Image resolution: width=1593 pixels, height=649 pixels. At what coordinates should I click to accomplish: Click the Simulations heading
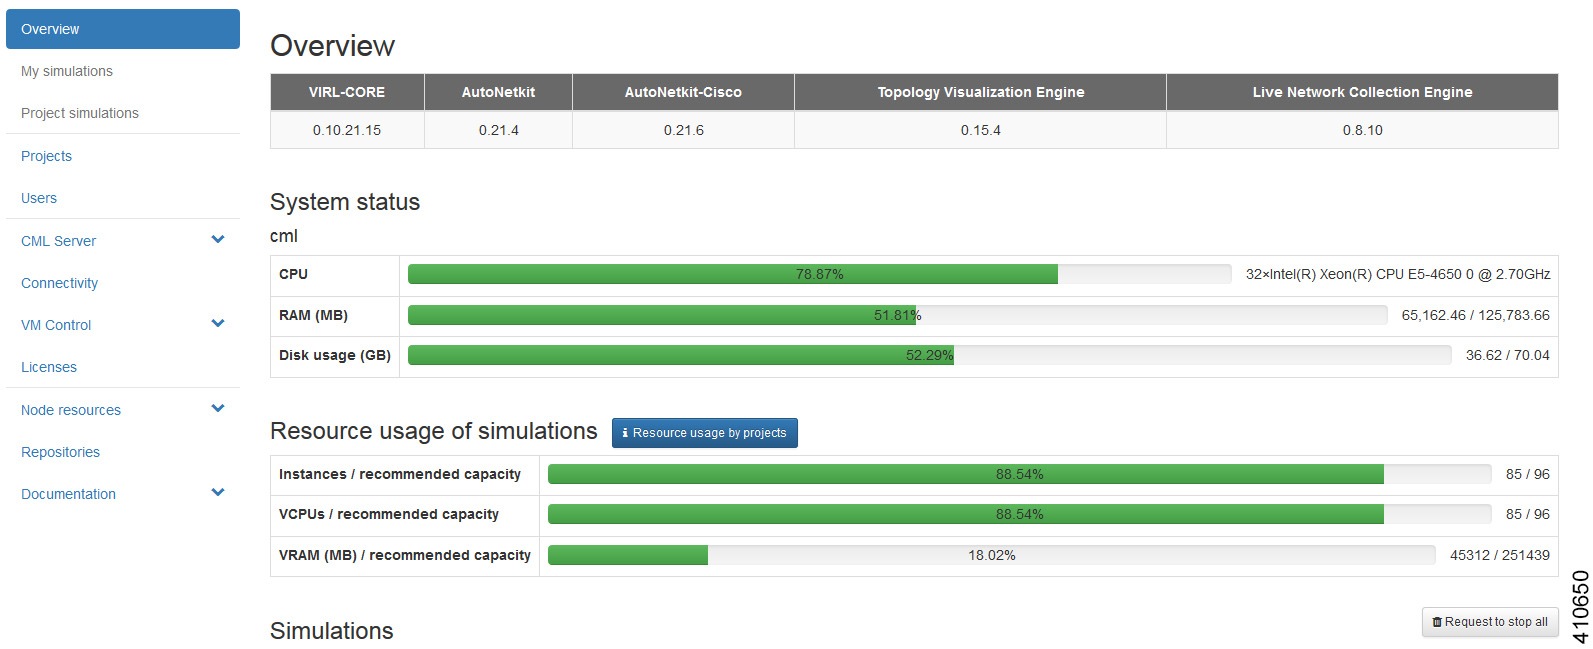pyautogui.click(x=331, y=631)
